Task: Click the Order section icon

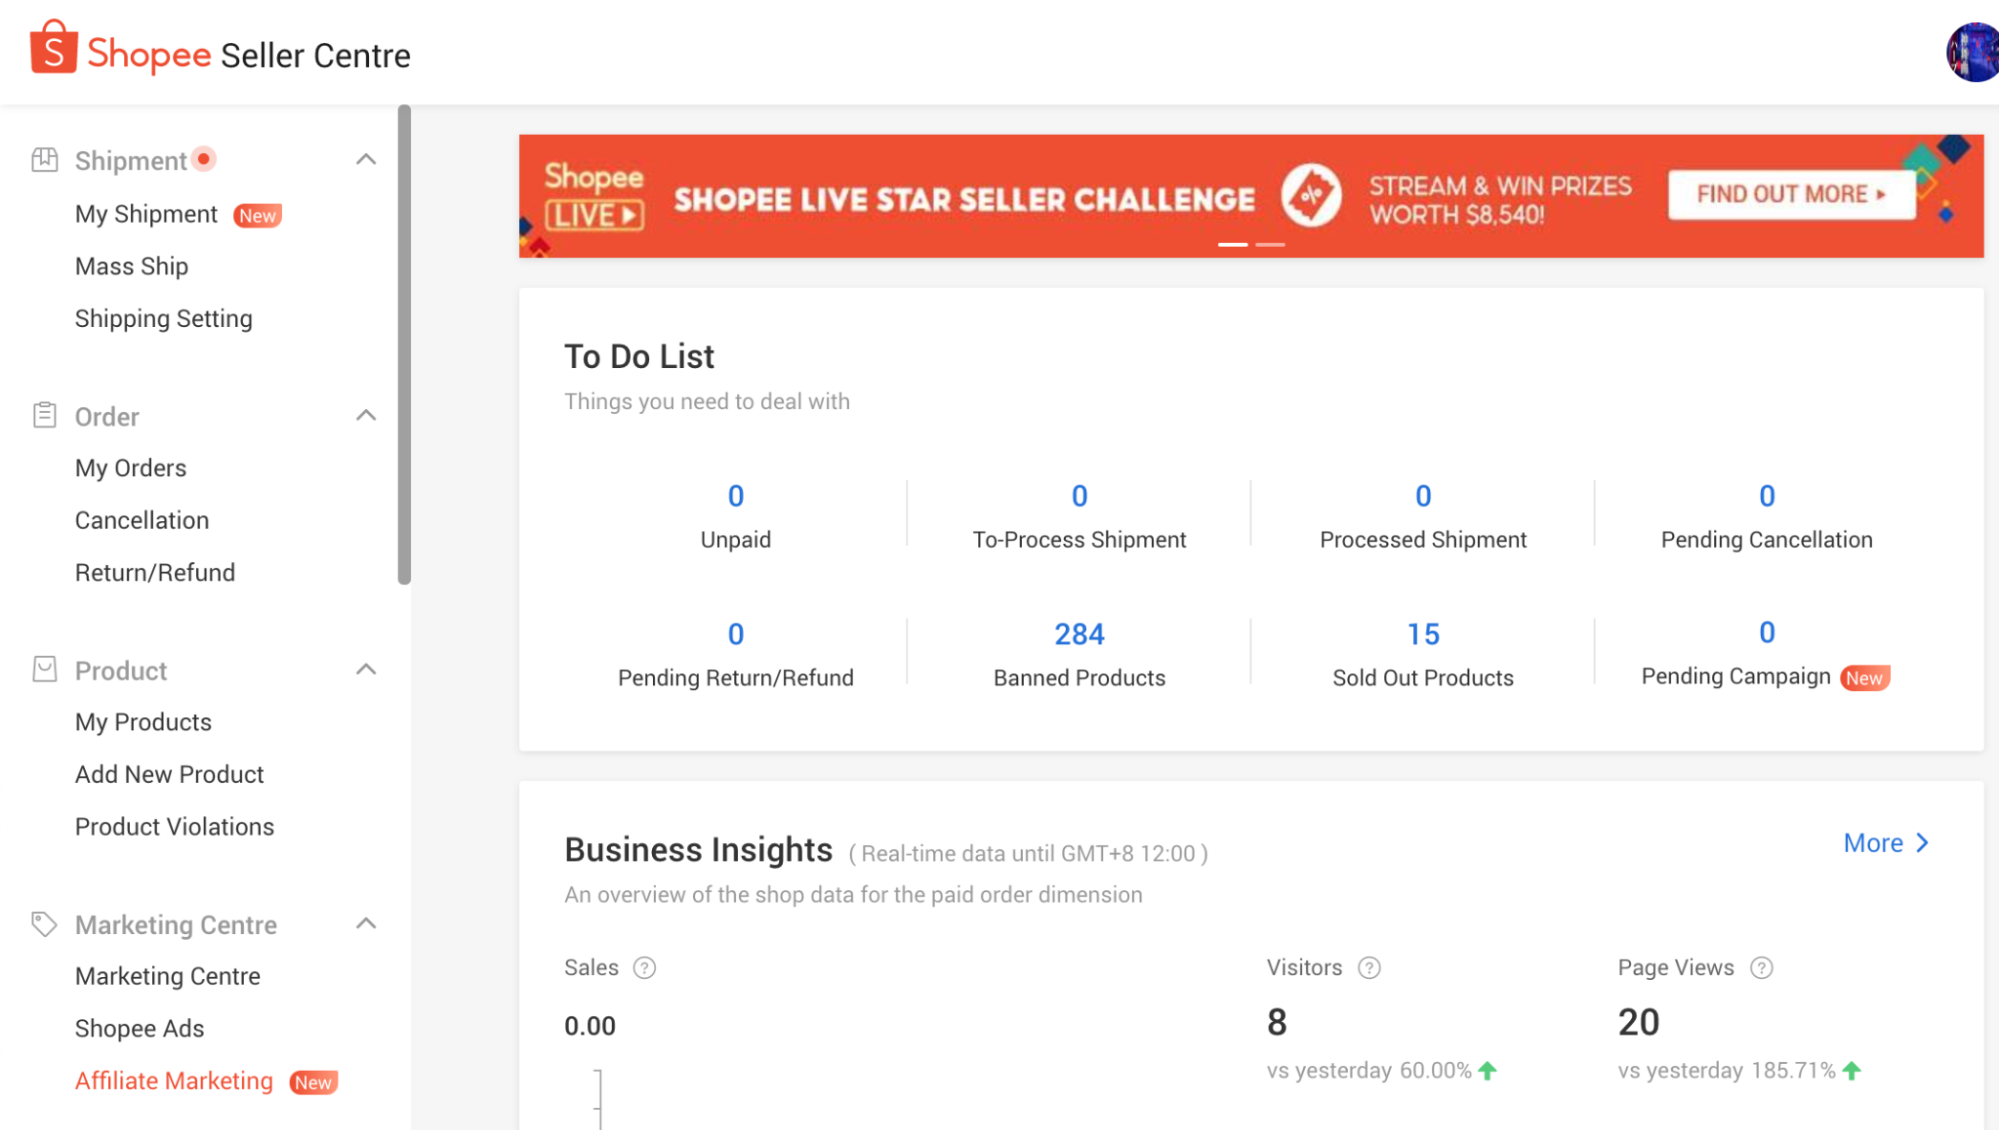Action: [x=45, y=415]
